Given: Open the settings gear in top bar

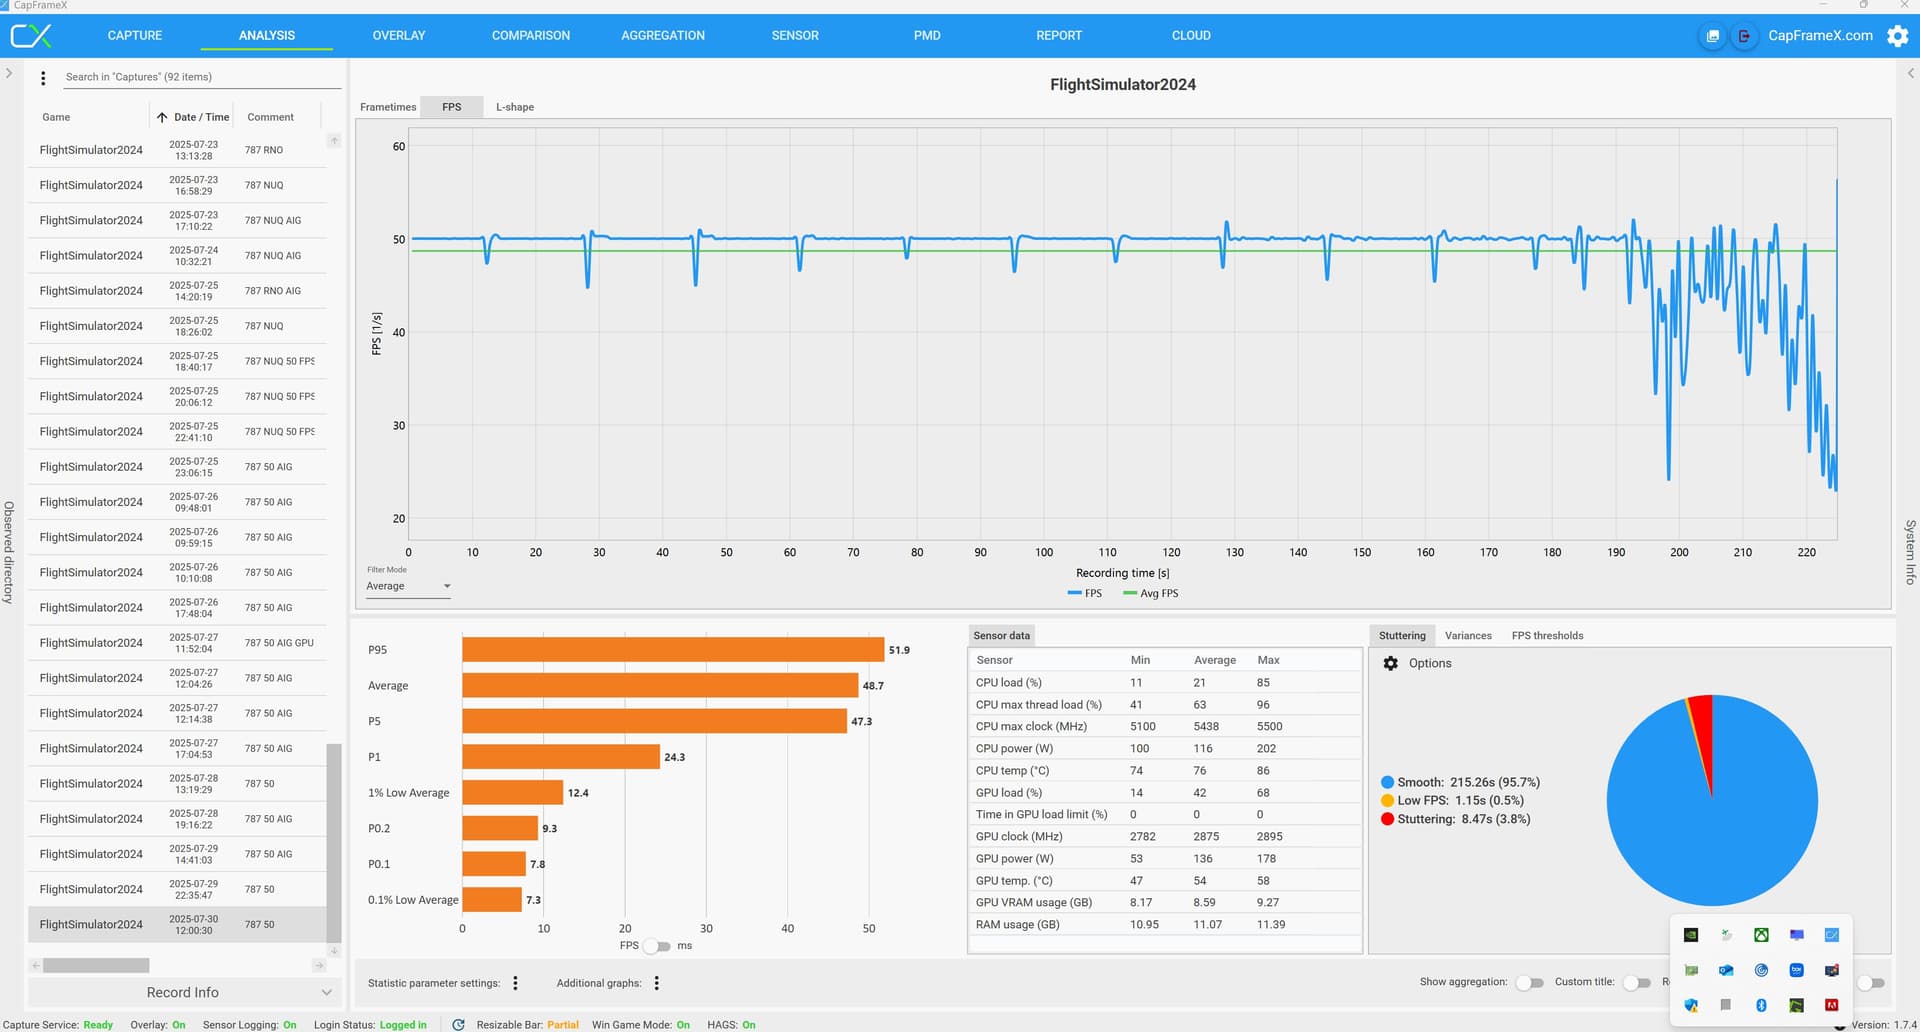Looking at the screenshot, I should coord(1897,36).
